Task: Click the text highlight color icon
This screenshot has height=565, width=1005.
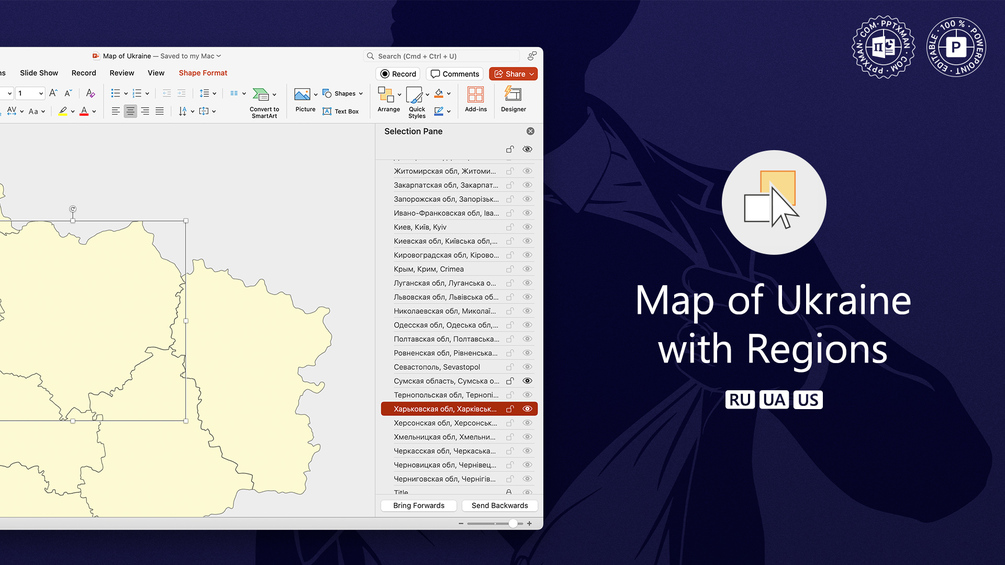Action: tap(63, 111)
